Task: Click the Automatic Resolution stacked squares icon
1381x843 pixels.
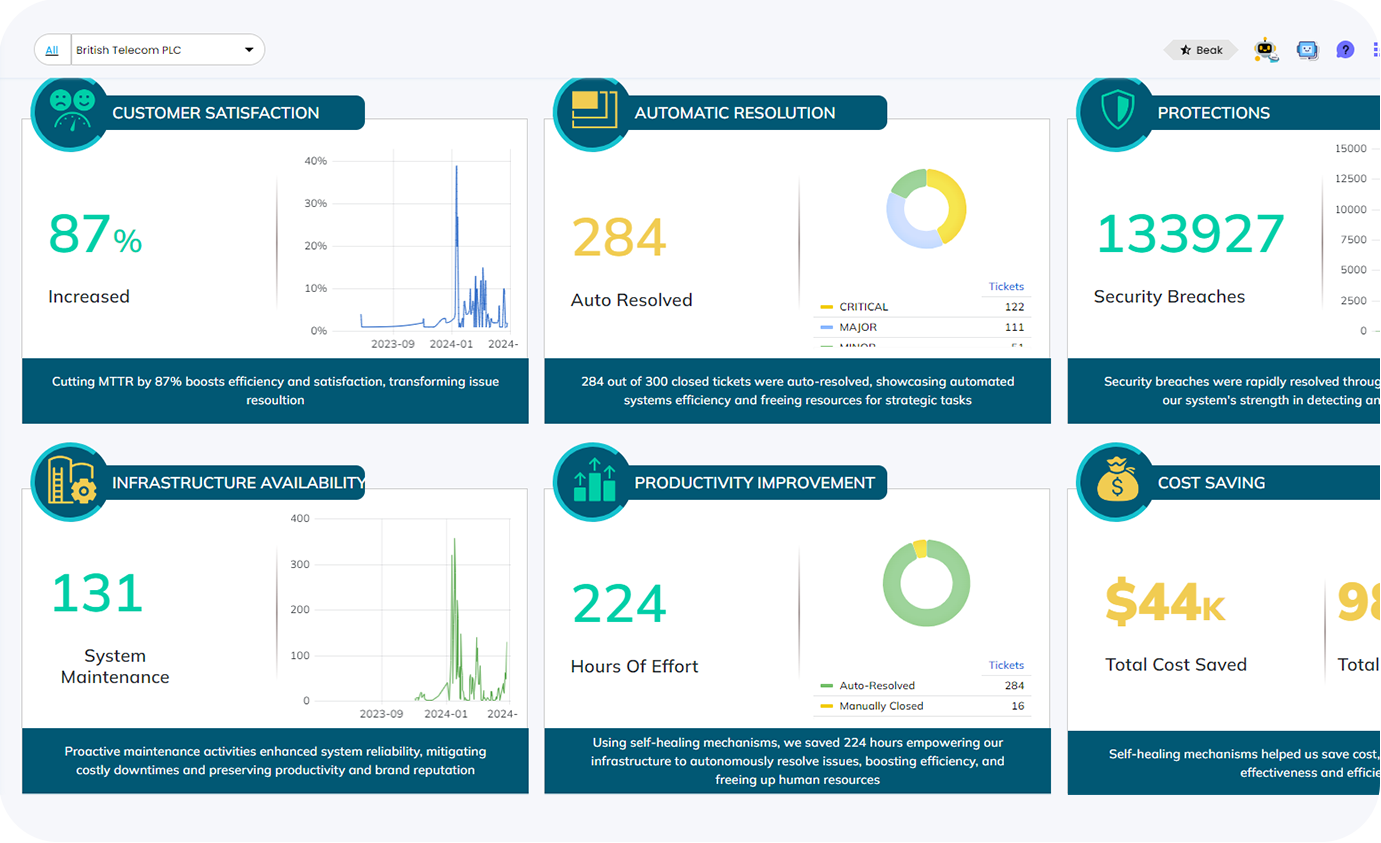Action: click(x=593, y=112)
